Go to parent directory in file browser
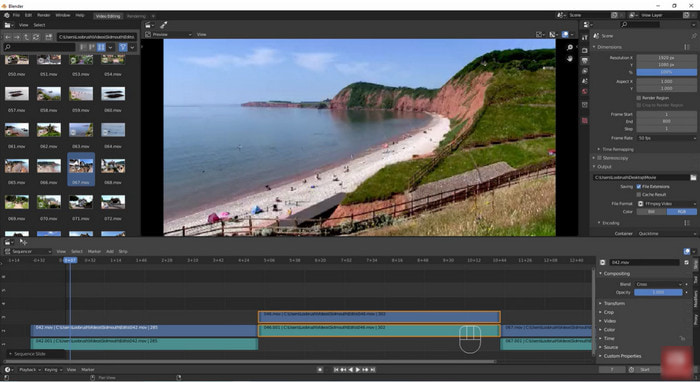700x382 pixels. pyautogui.click(x=26, y=37)
